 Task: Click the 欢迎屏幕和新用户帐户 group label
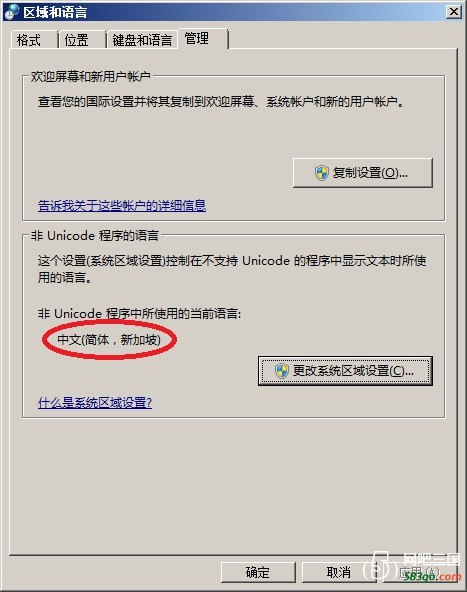pos(91,76)
